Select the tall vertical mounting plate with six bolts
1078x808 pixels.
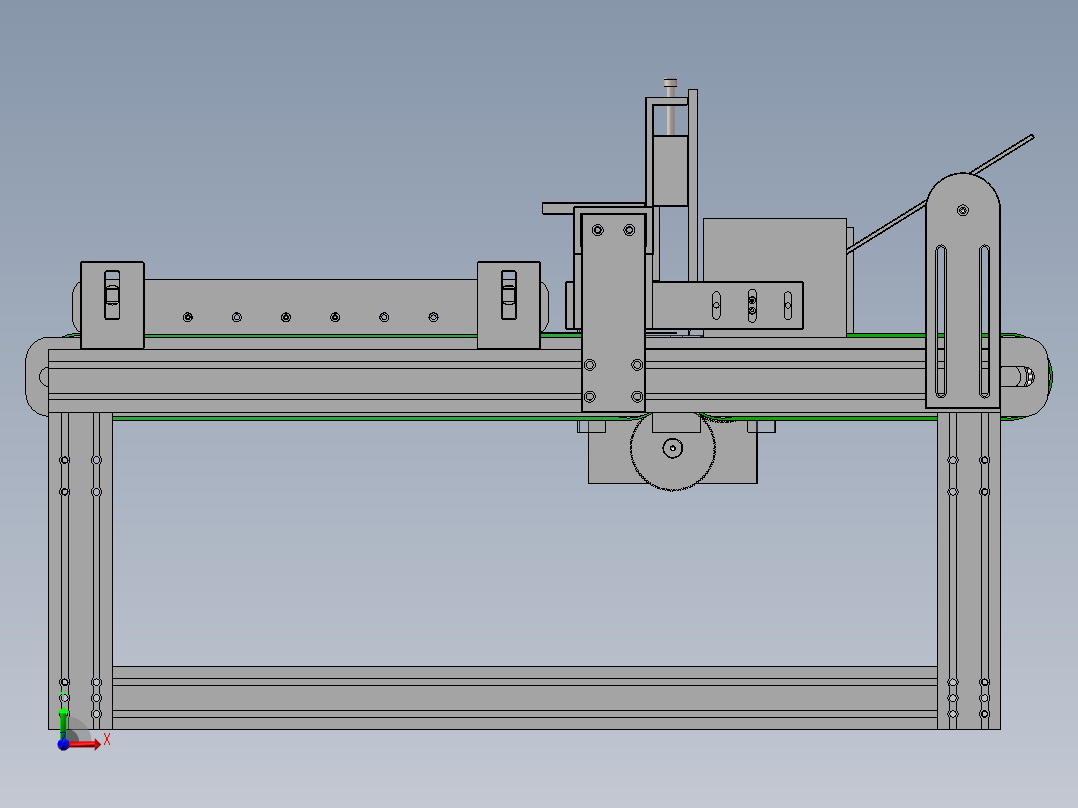pos(613,313)
